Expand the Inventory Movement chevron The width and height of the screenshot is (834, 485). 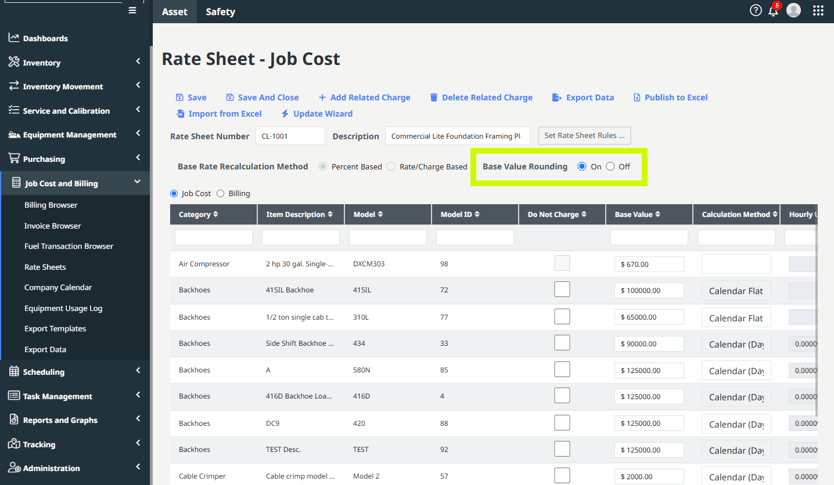pyautogui.click(x=138, y=85)
